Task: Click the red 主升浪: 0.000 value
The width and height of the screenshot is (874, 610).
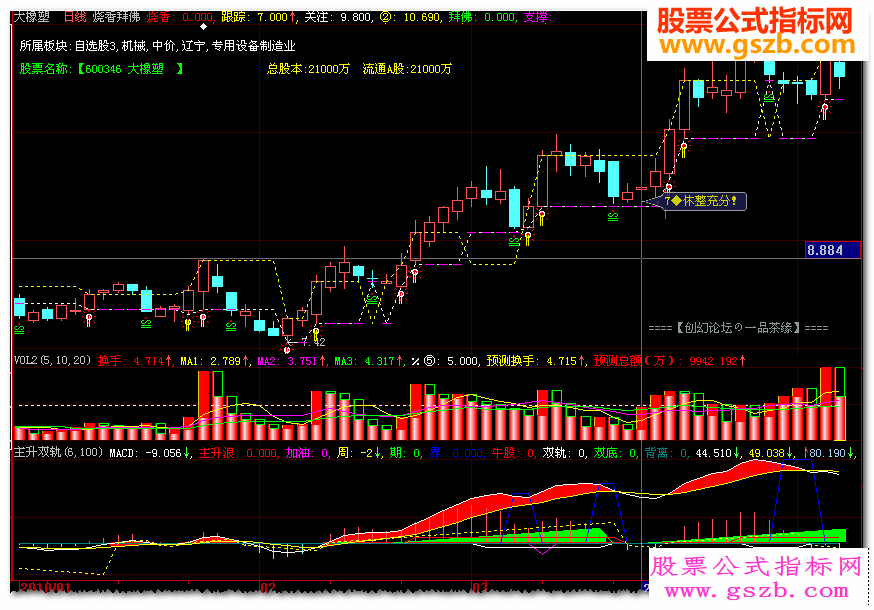Action: click(237, 453)
